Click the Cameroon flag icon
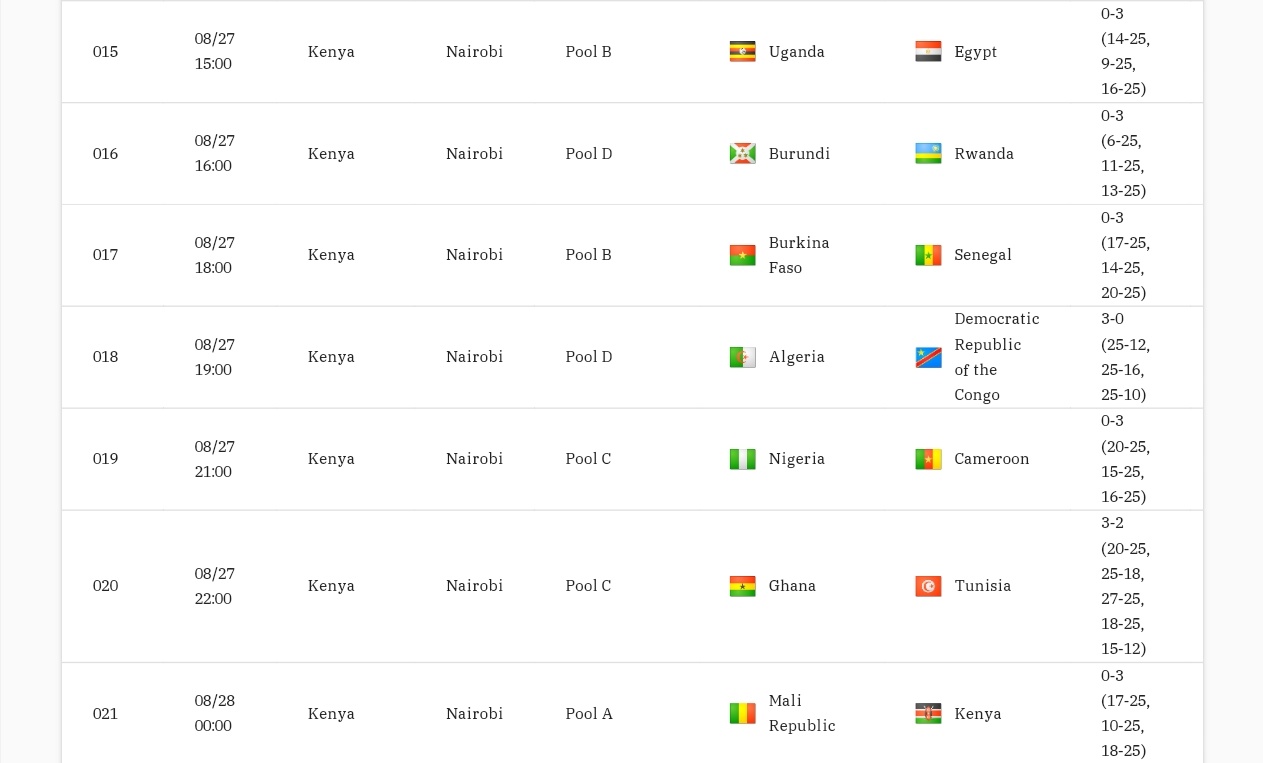1263x763 pixels. click(928, 459)
